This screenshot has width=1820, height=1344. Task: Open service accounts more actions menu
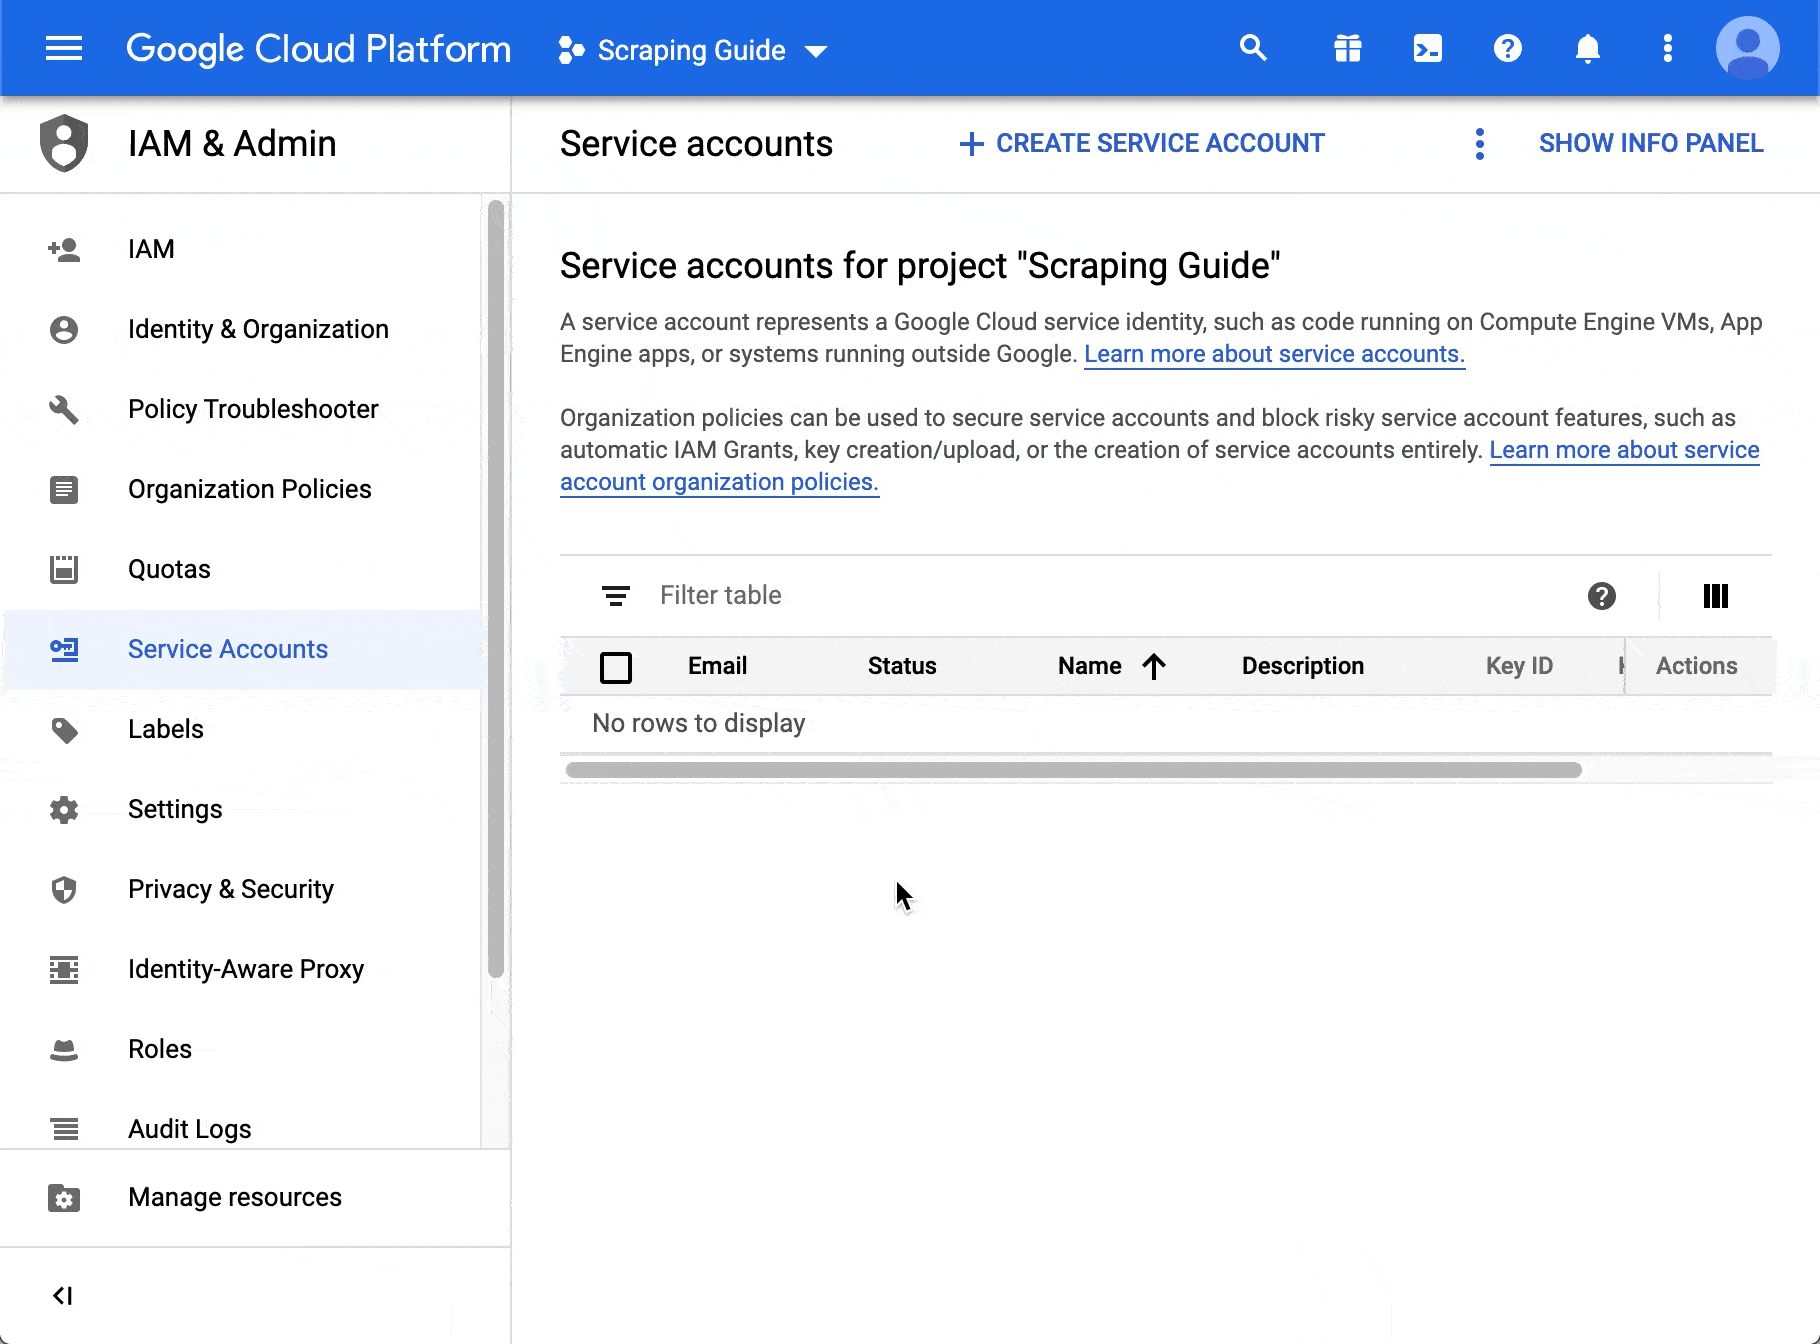(x=1480, y=144)
